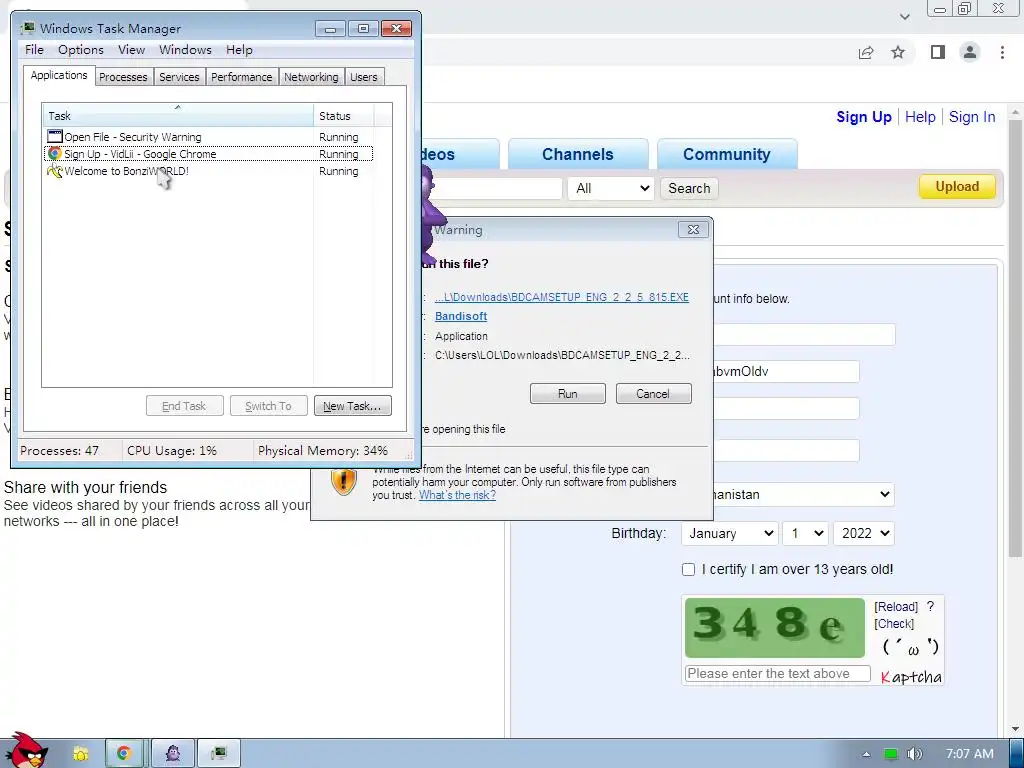Click the yellow Upload button

(957, 187)
